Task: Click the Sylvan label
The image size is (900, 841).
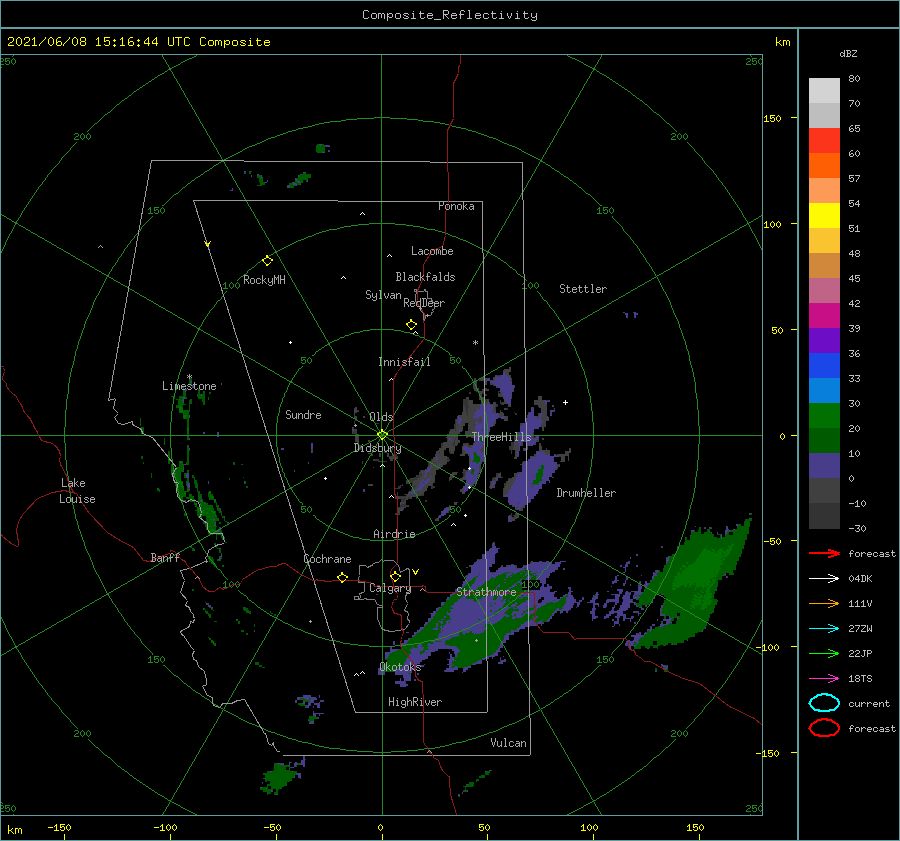Action: click(383, 295)
